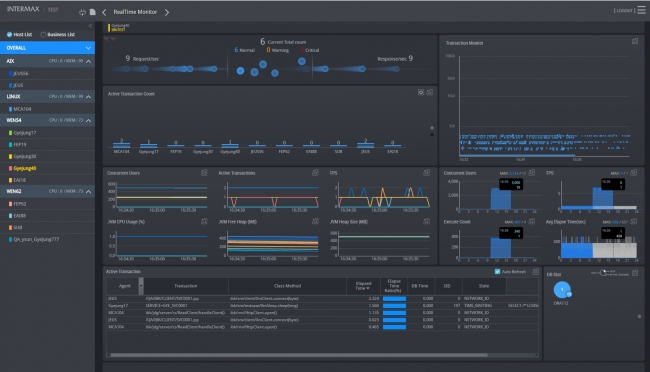Expand the Avg Elapse Time chart

(634, 221)
